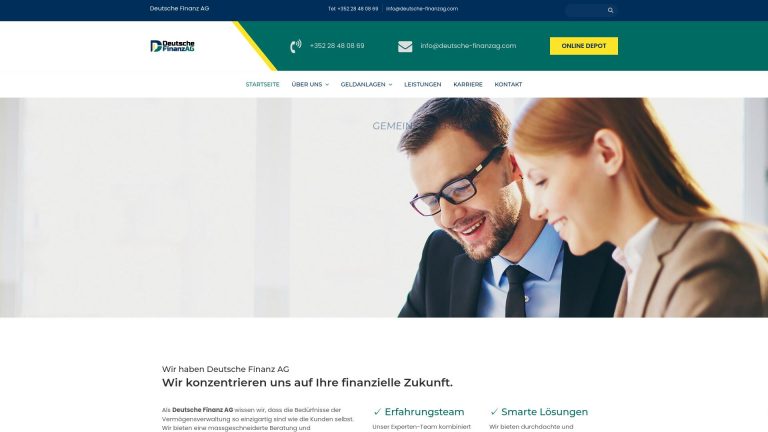The image size is (768, 432).
Task: Click the search magnifier icon
Action: click(610, 10)
